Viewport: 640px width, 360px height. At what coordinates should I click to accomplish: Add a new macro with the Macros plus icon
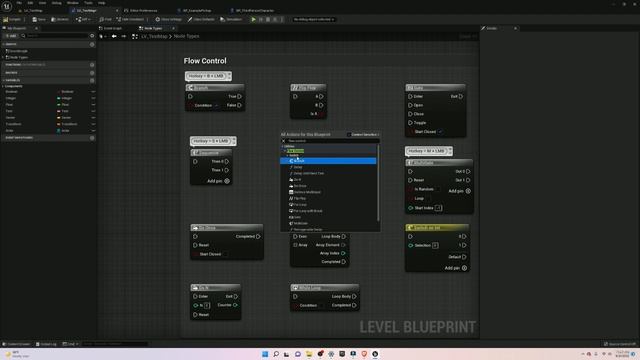pos(92,73)
